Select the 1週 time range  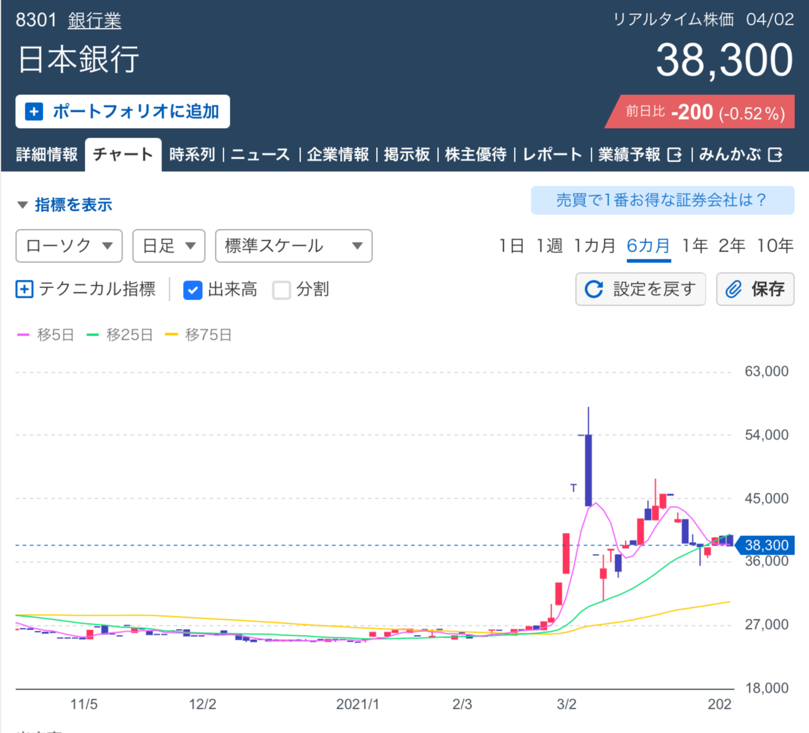549,246
